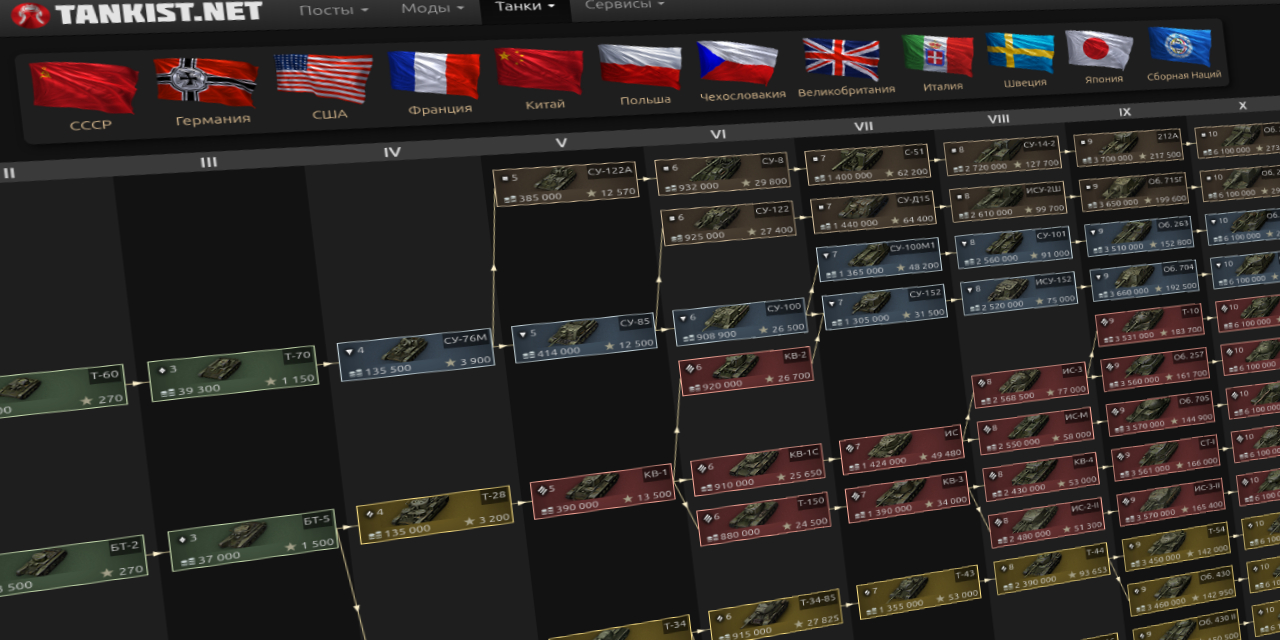Open the СУ-100 tank destroyer node
The image size is (1280, 640).
739,321
